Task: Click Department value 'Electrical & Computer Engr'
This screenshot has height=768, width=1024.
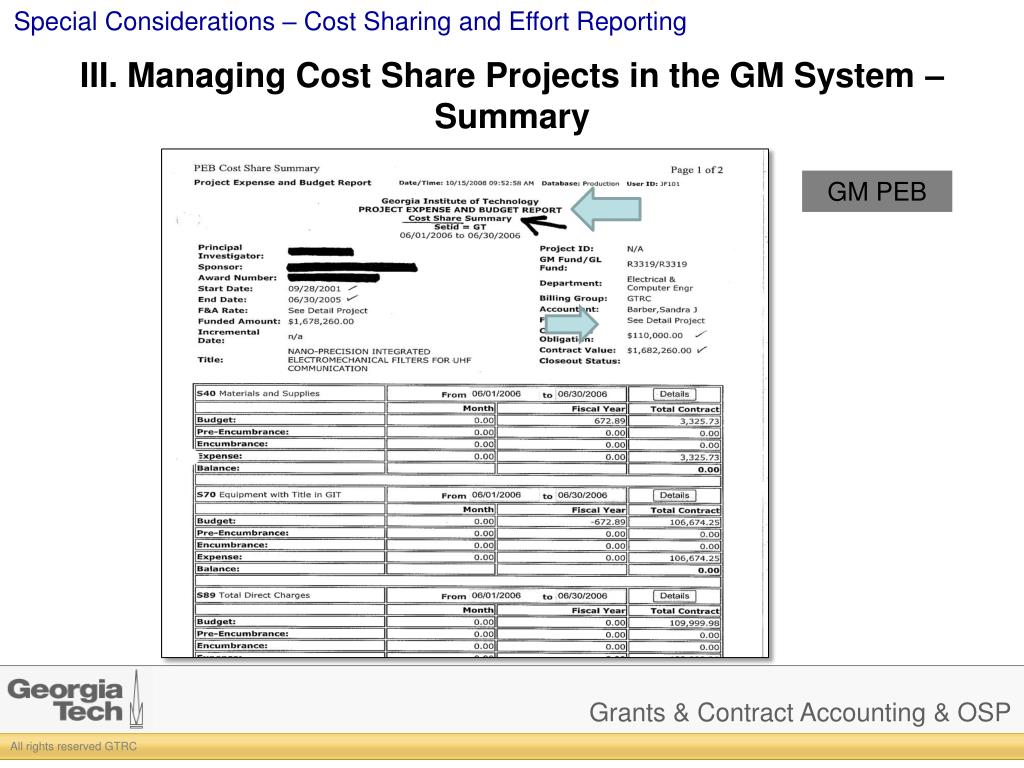Action: point(660,283)
